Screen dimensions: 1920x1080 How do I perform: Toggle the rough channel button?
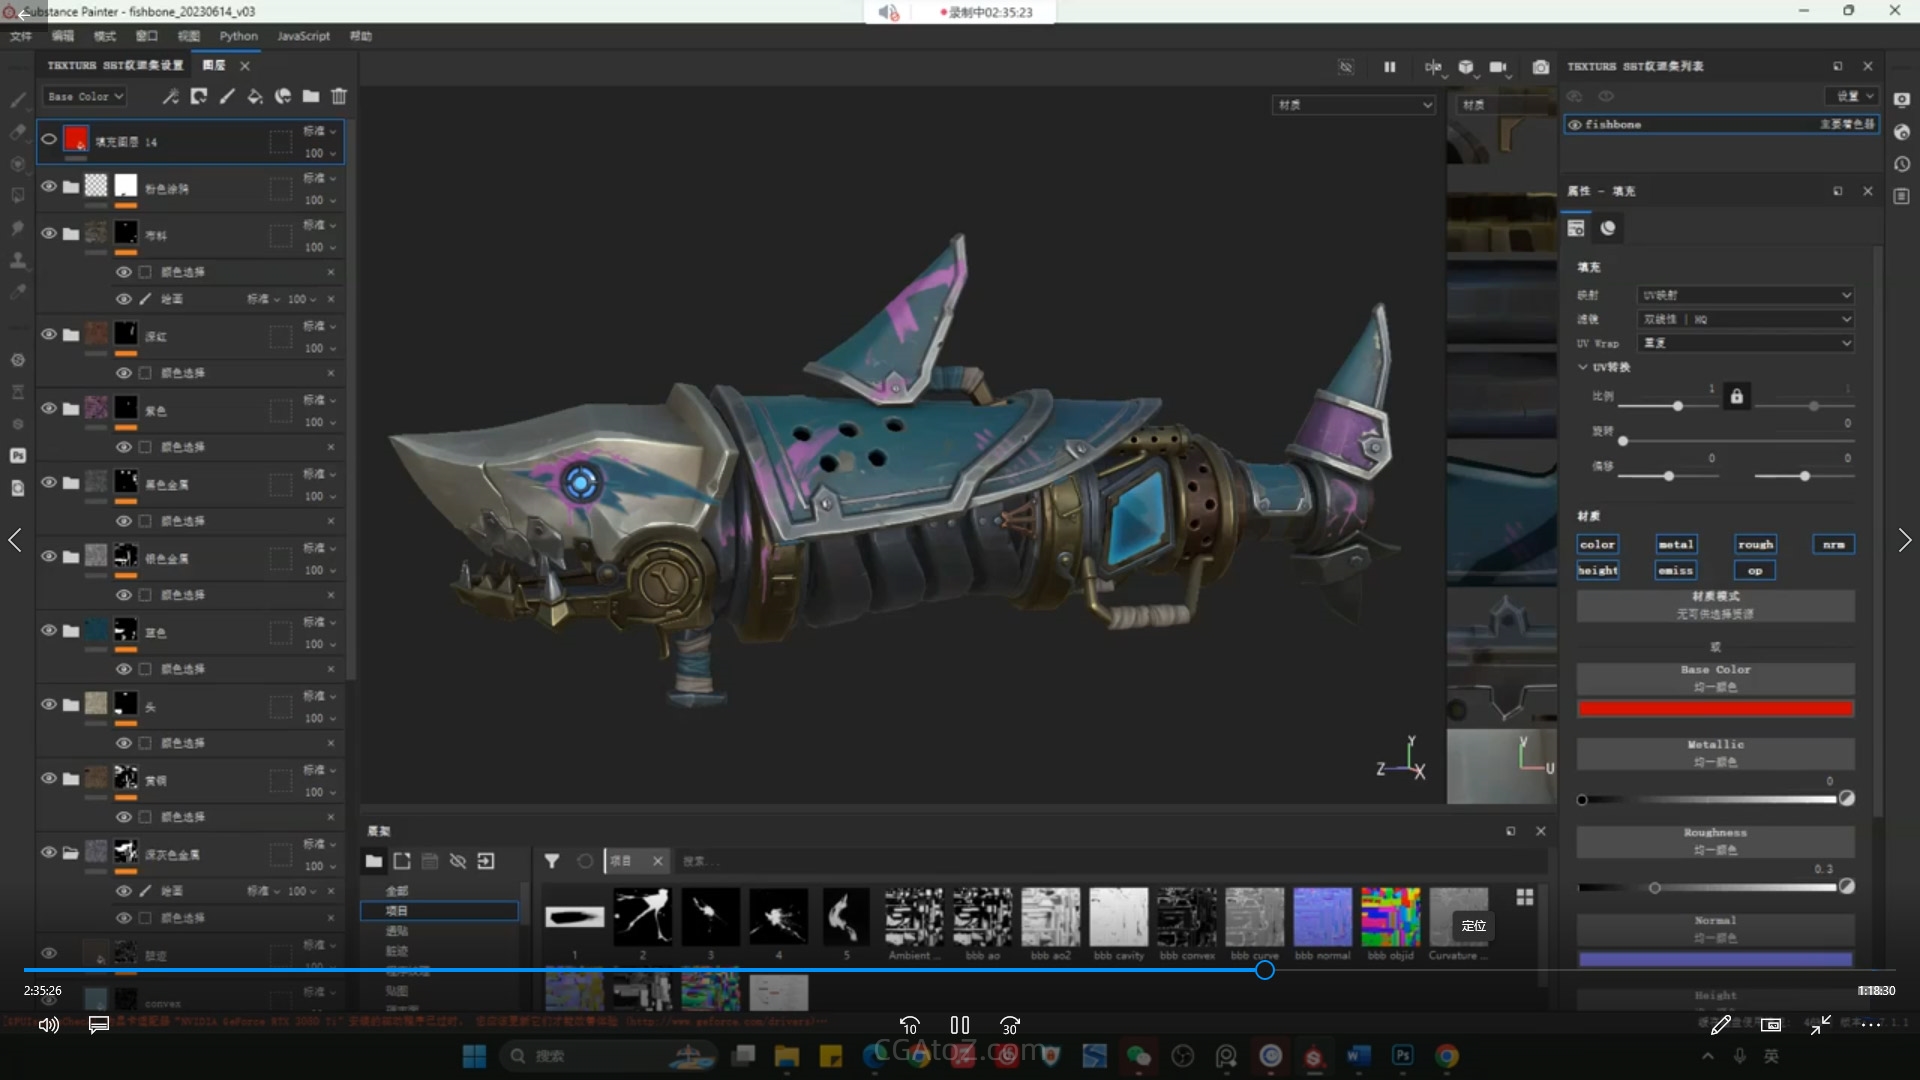[1755, 544]
